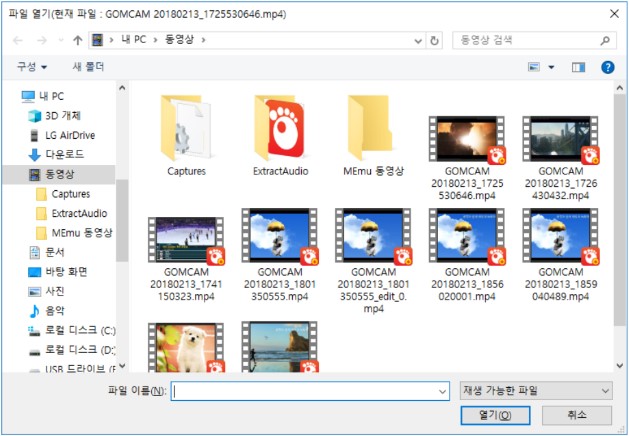Click the 새 폴더 button
The height and width of the screenshot is (436, 629).
click(x=90, y=67)
